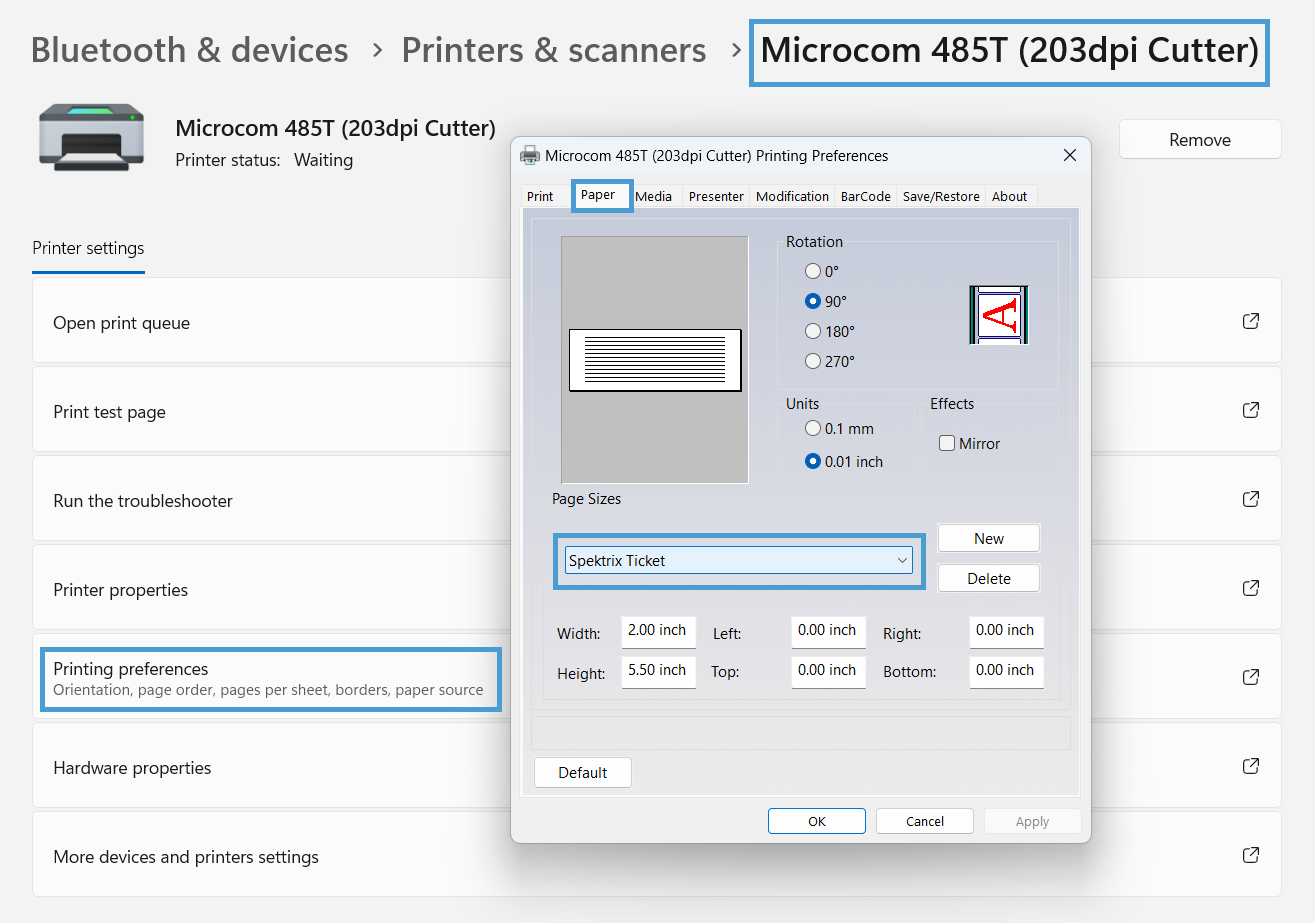
Task: Launch troubleshooter using its arrow icon
Action: [1251, 498]
